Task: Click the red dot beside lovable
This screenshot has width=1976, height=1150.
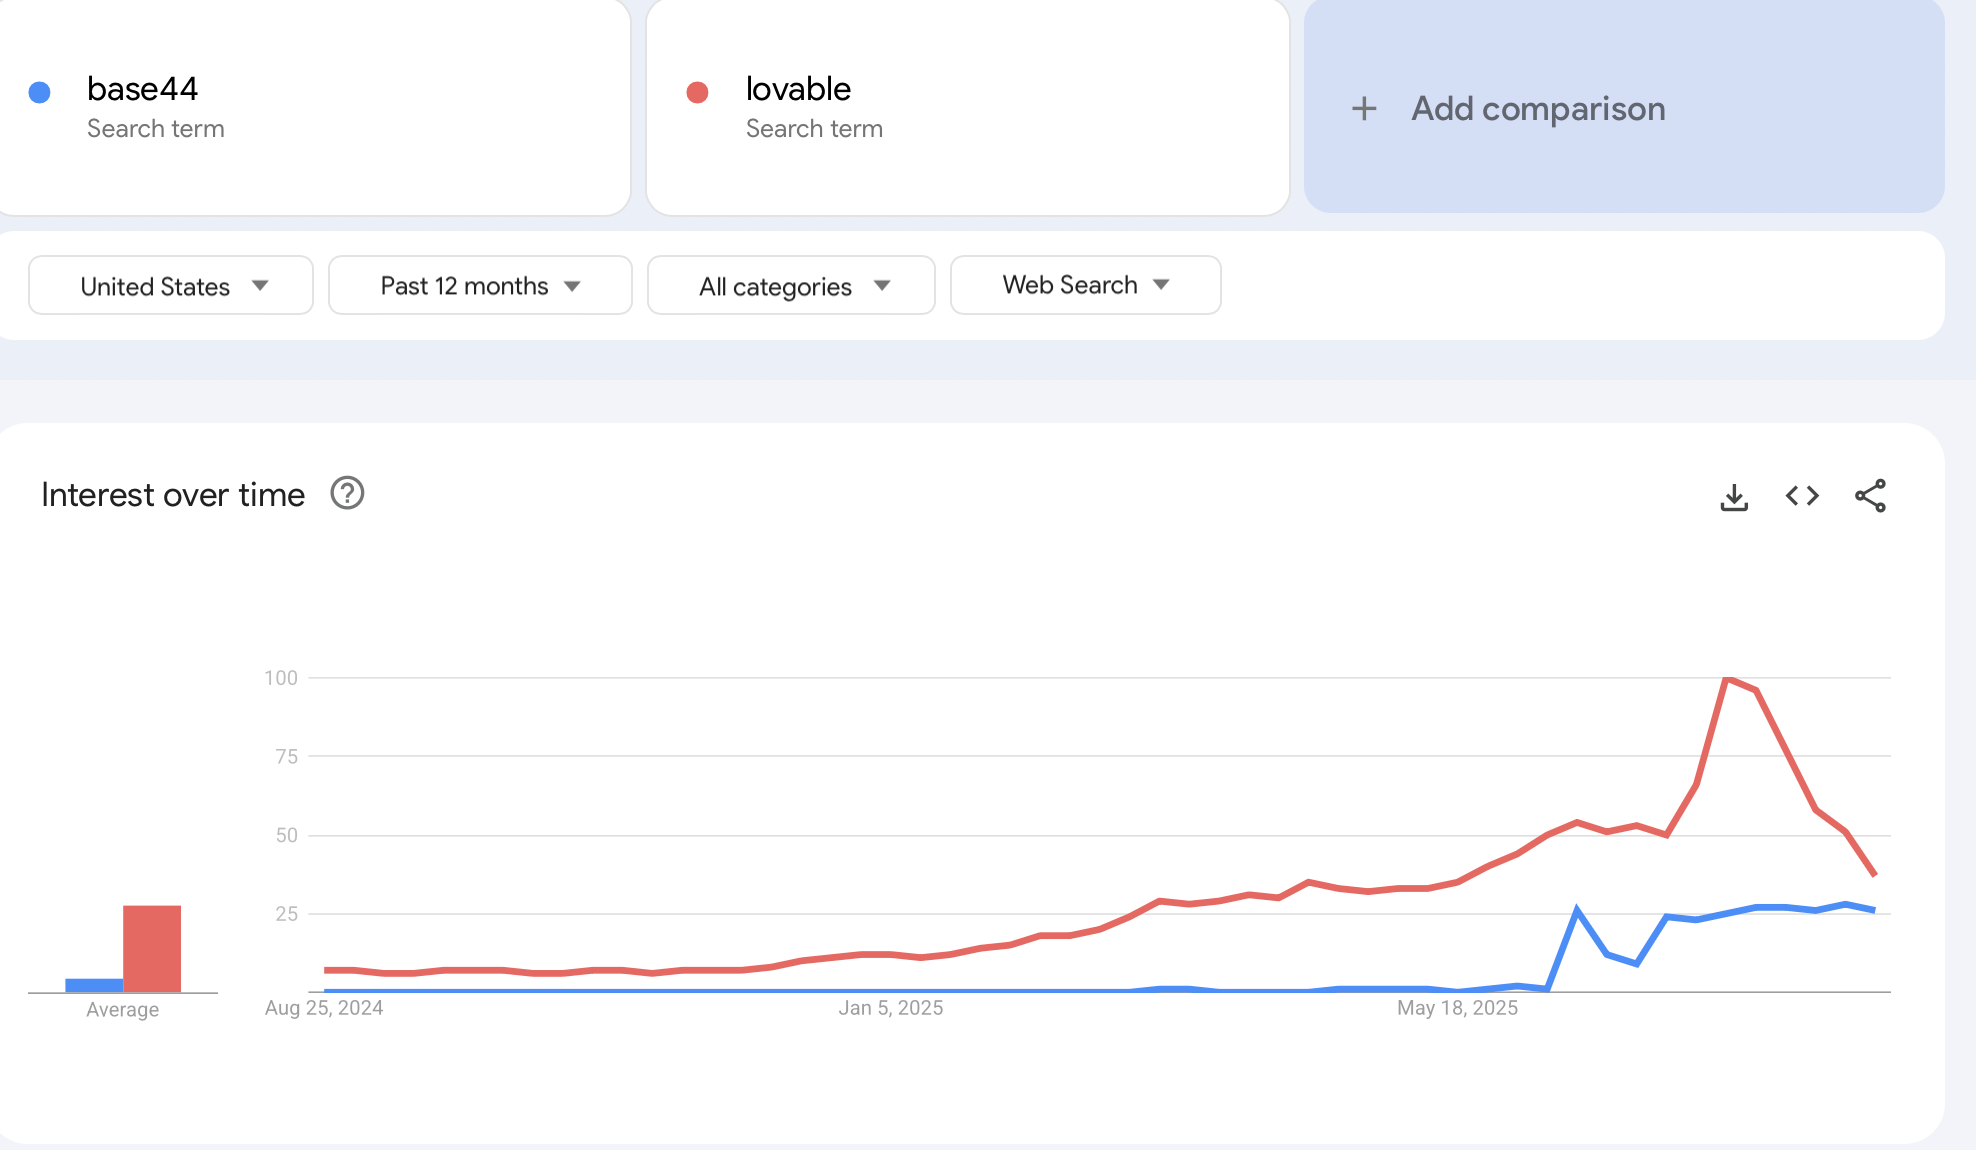Action: point(698,93)
